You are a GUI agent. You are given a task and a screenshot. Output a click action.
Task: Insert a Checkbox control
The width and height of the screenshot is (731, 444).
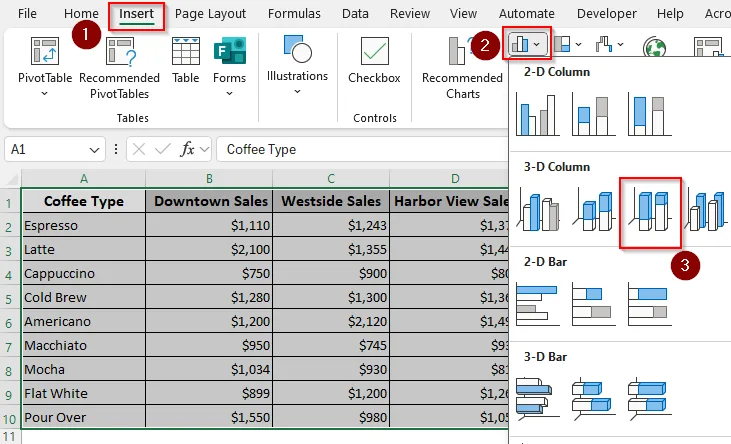(374, 61)
